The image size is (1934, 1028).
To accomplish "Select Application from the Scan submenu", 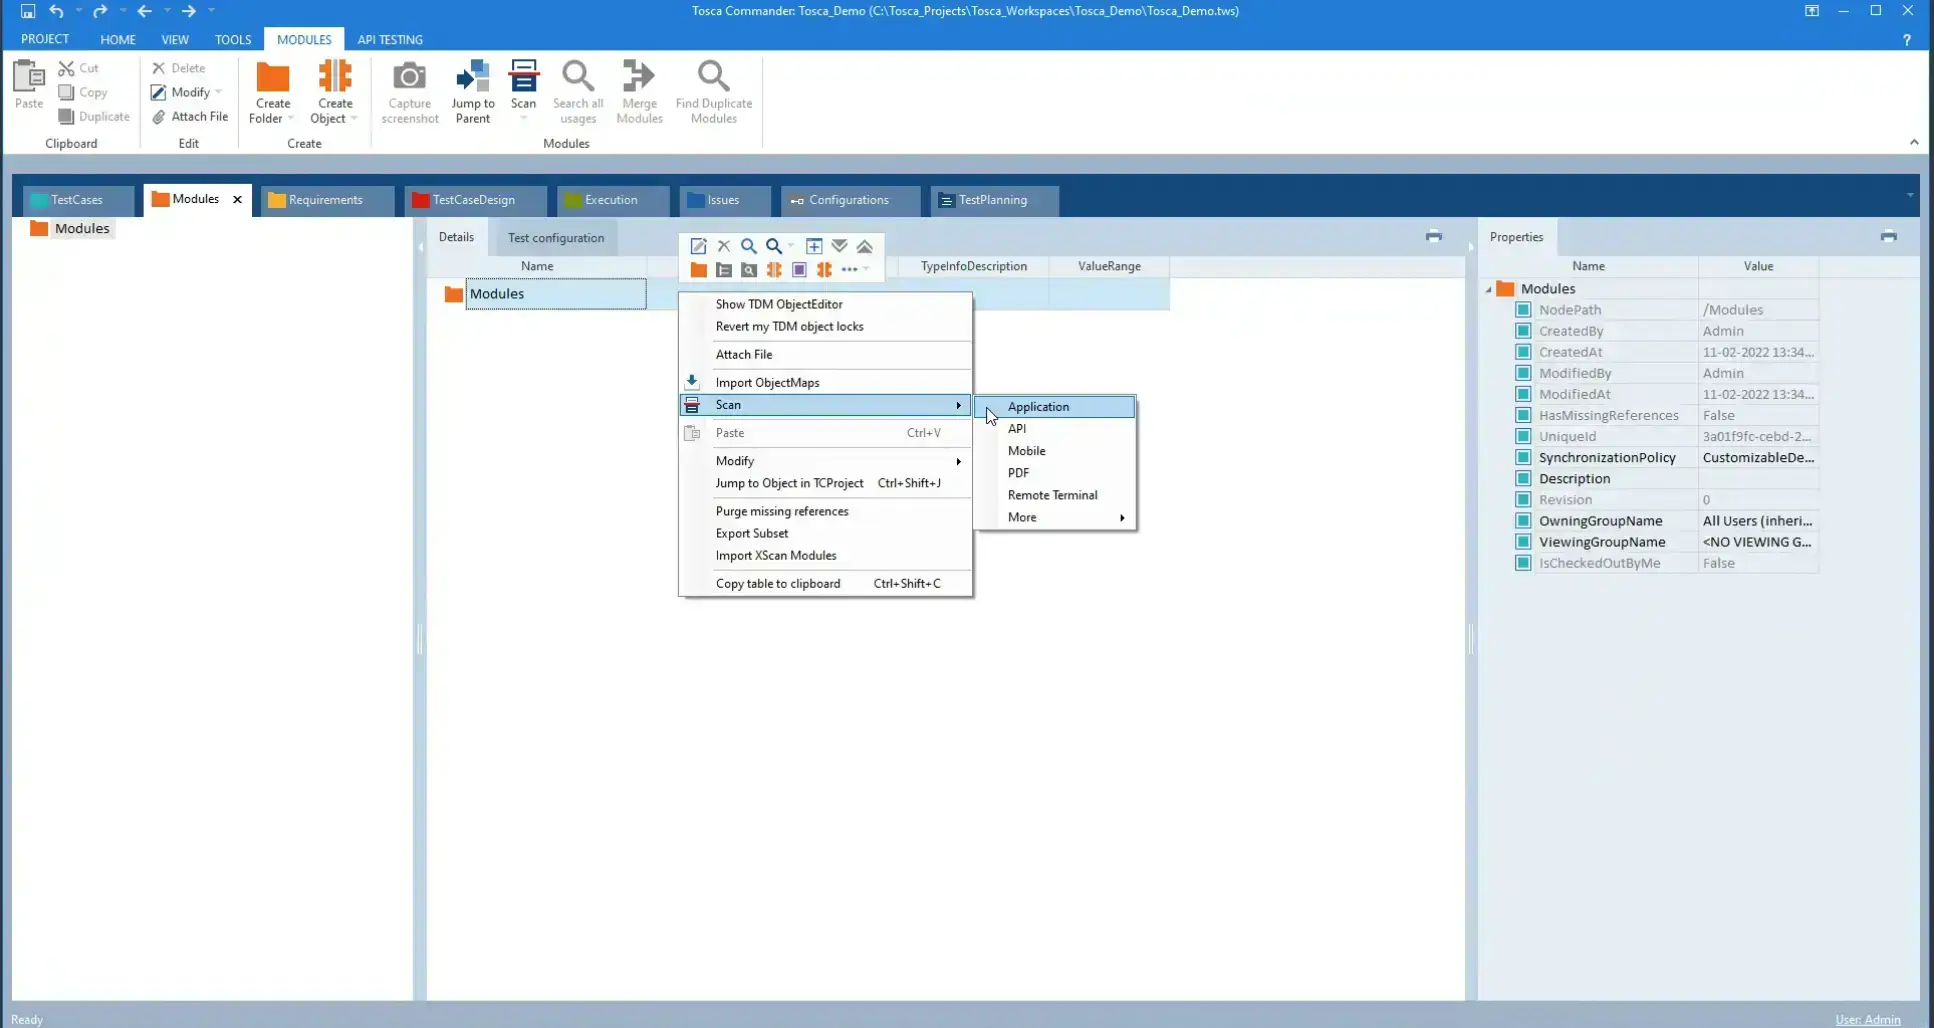I will click(x=1038, y=407).
